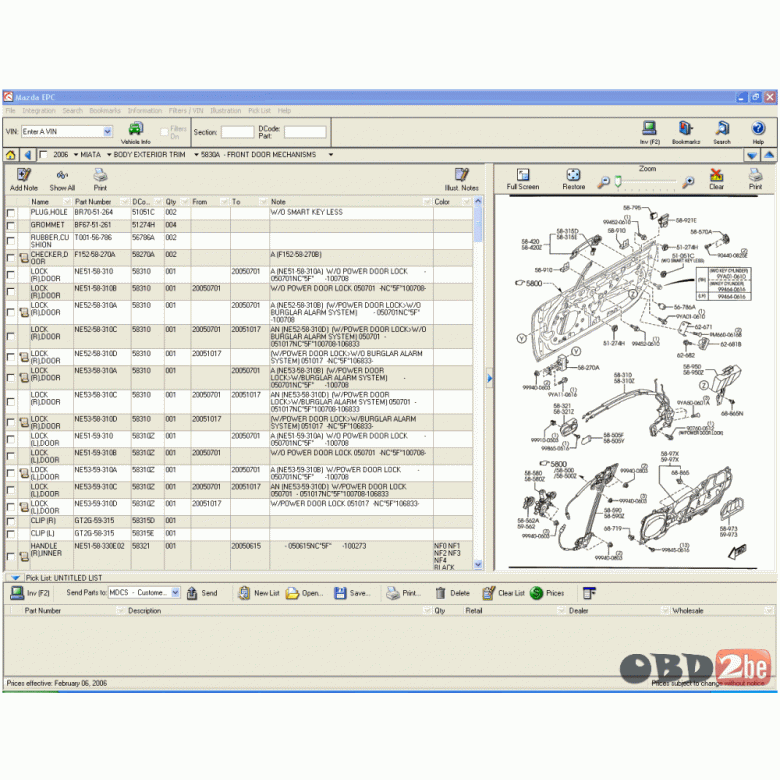Check the CHECKER,DOOR row checkbox

coord(10,258)
